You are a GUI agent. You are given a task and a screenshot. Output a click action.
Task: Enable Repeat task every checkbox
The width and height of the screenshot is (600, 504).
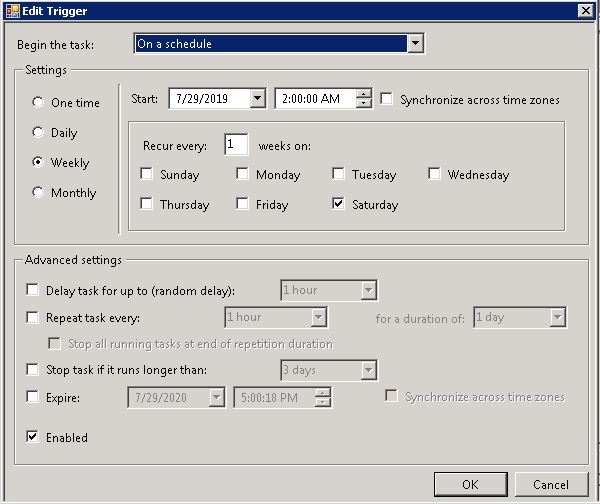point(33,317)
